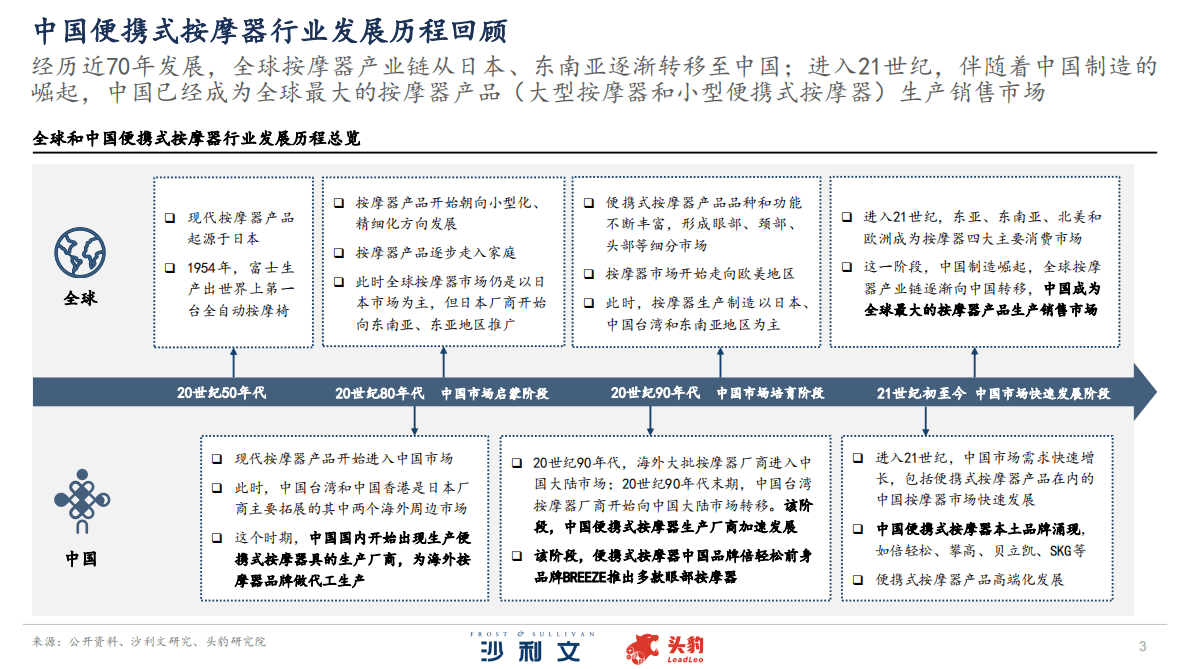The height and width of the screenshot is (669, 1190).
Task: Toggle the bullet box beside 便携式按摩器产品高端化发展
Action: point(856,578)
